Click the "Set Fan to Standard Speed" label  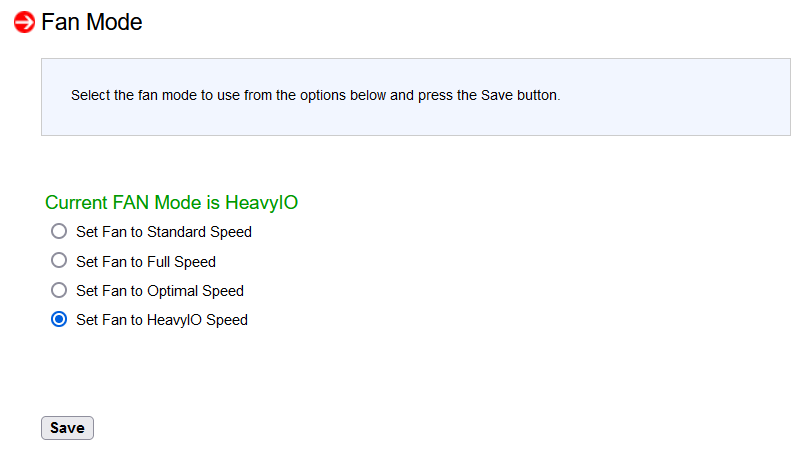(x=164, y=232)
